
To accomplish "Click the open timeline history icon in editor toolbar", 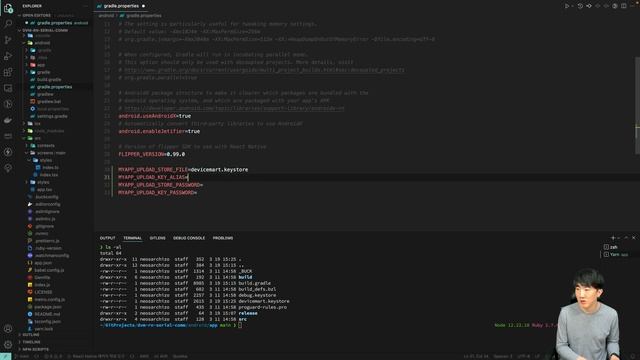I will 580,6.
